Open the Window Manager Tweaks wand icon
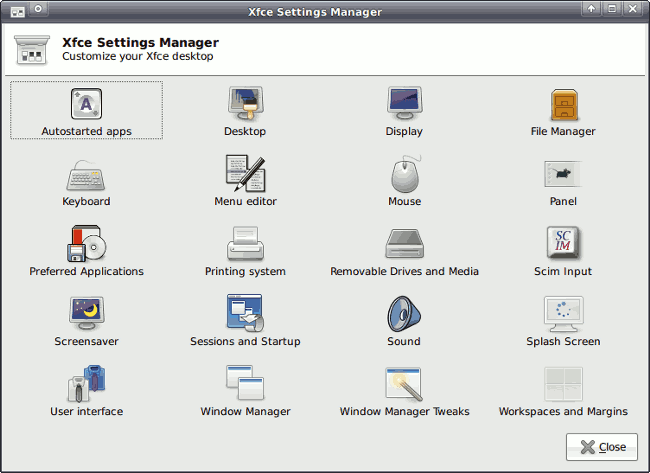 click(404, 384)
